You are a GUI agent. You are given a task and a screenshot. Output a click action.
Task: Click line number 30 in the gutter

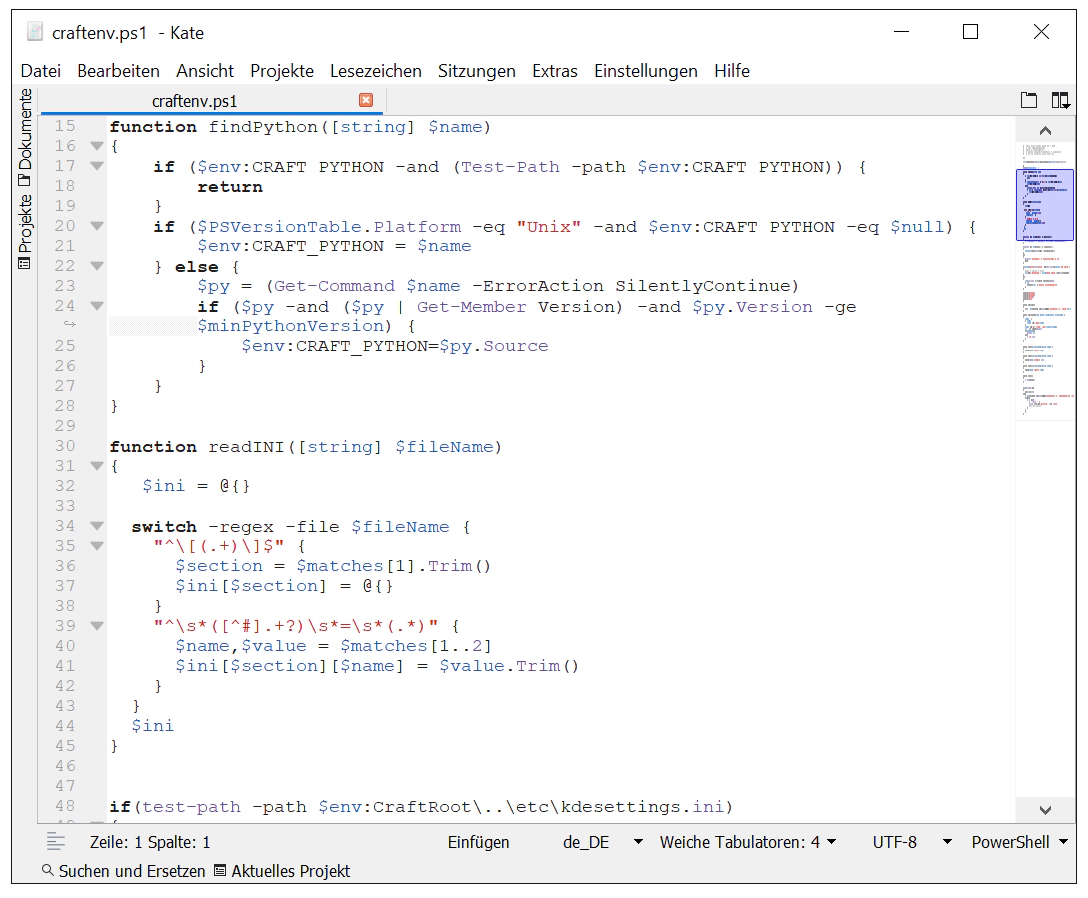tap(65, 446)
